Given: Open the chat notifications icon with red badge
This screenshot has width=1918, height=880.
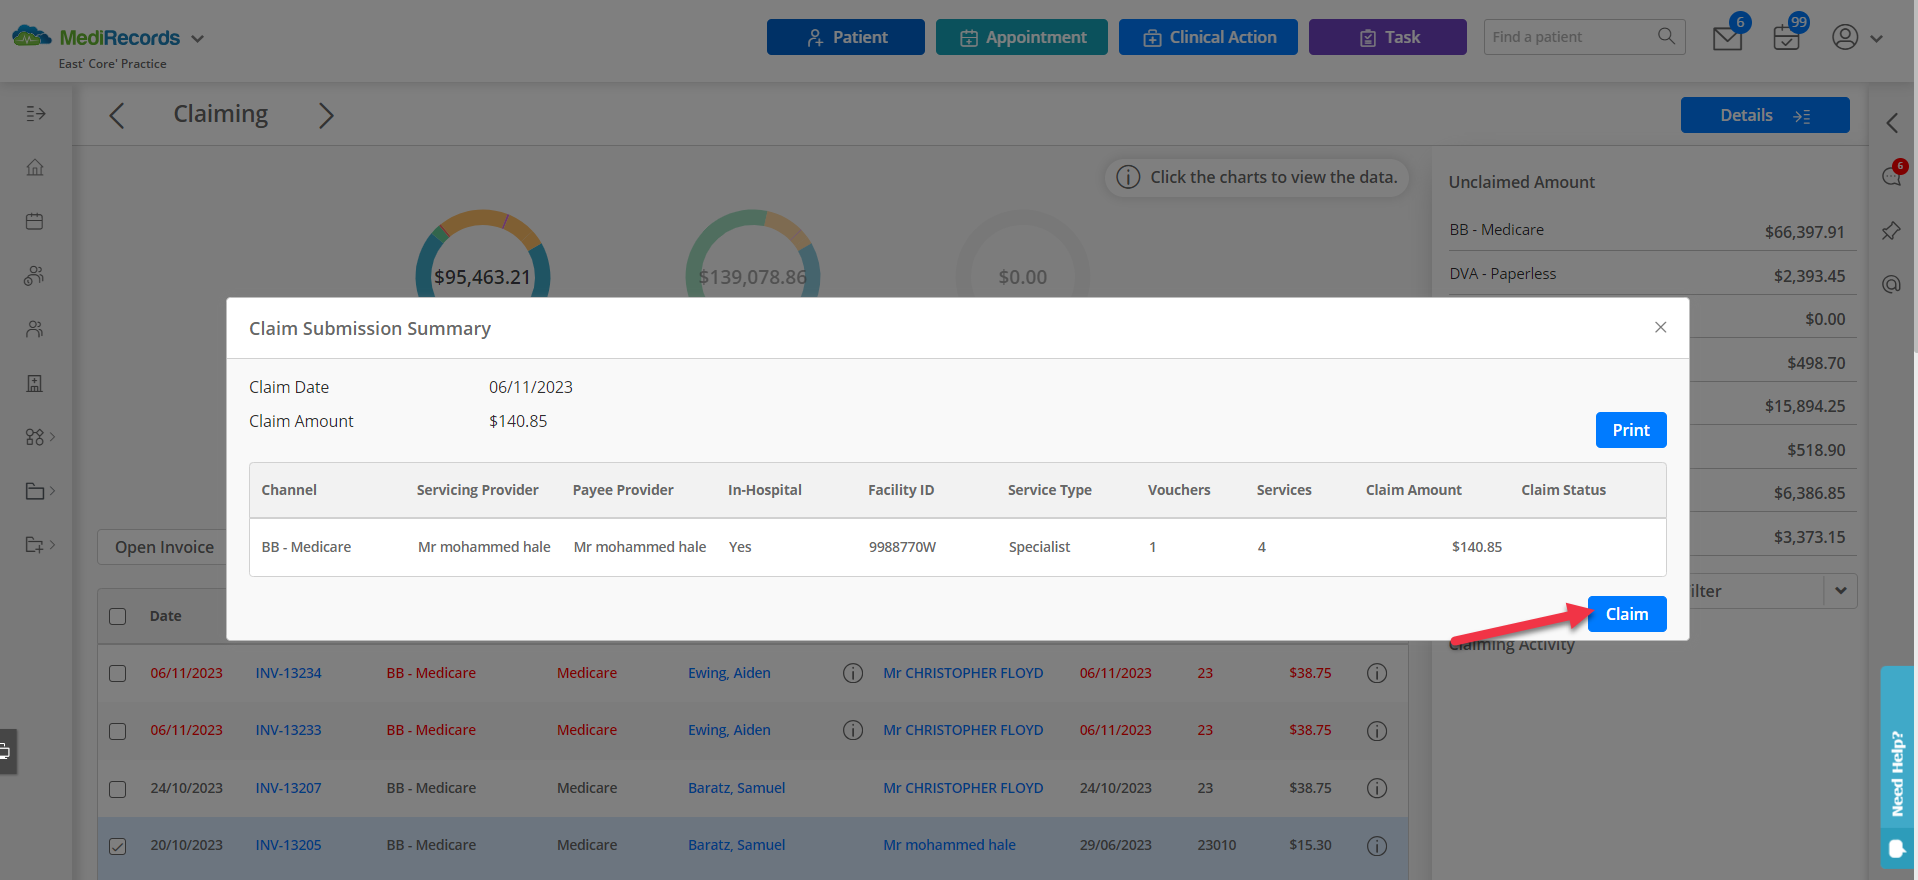Looking at the screenshot, I should tap(1892, 175).
